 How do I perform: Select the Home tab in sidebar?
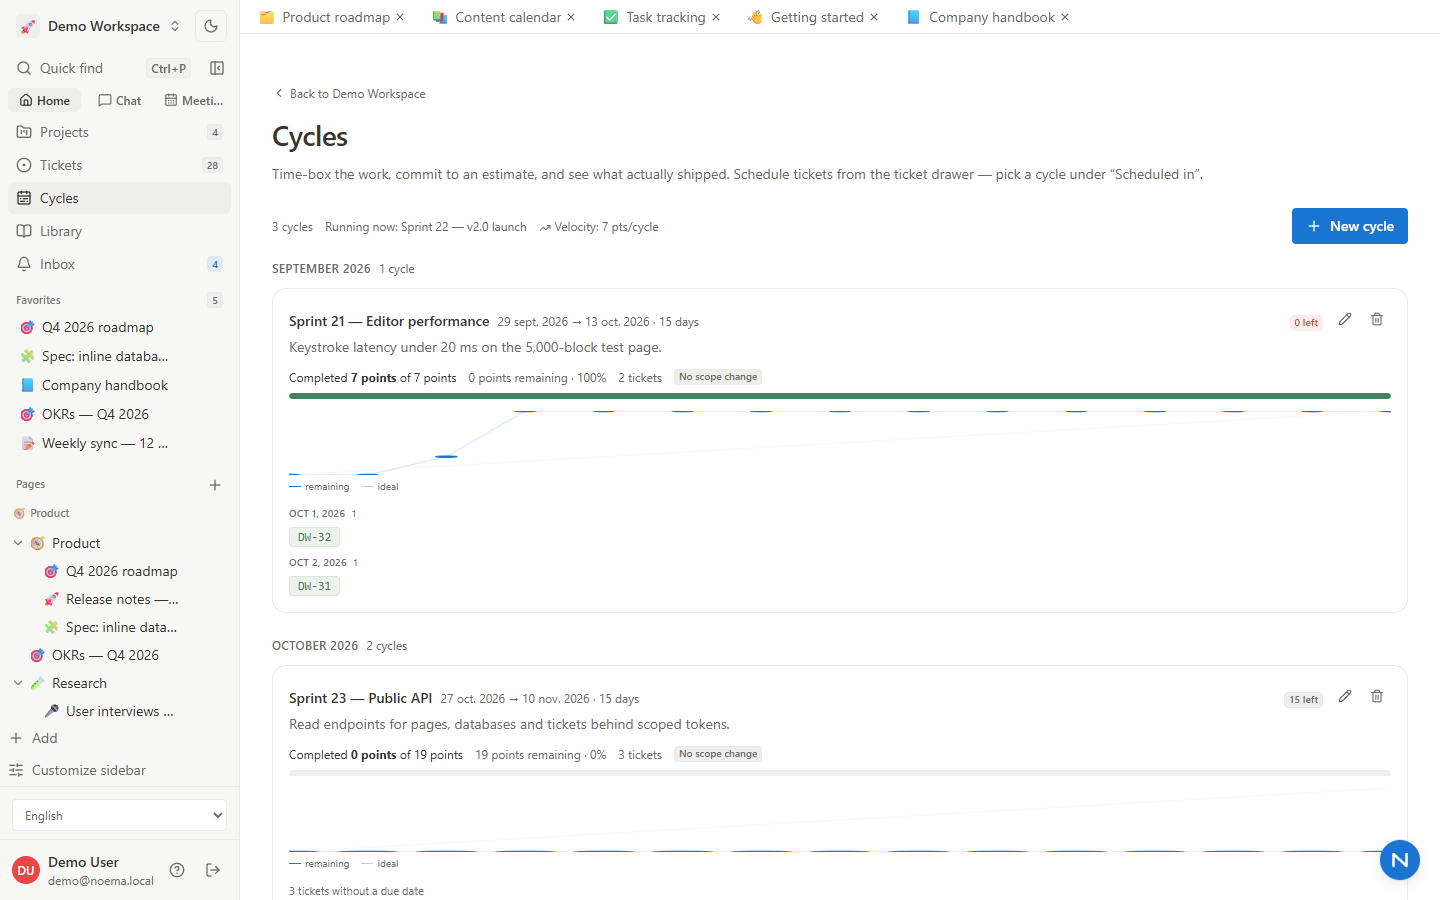point(45,100)
